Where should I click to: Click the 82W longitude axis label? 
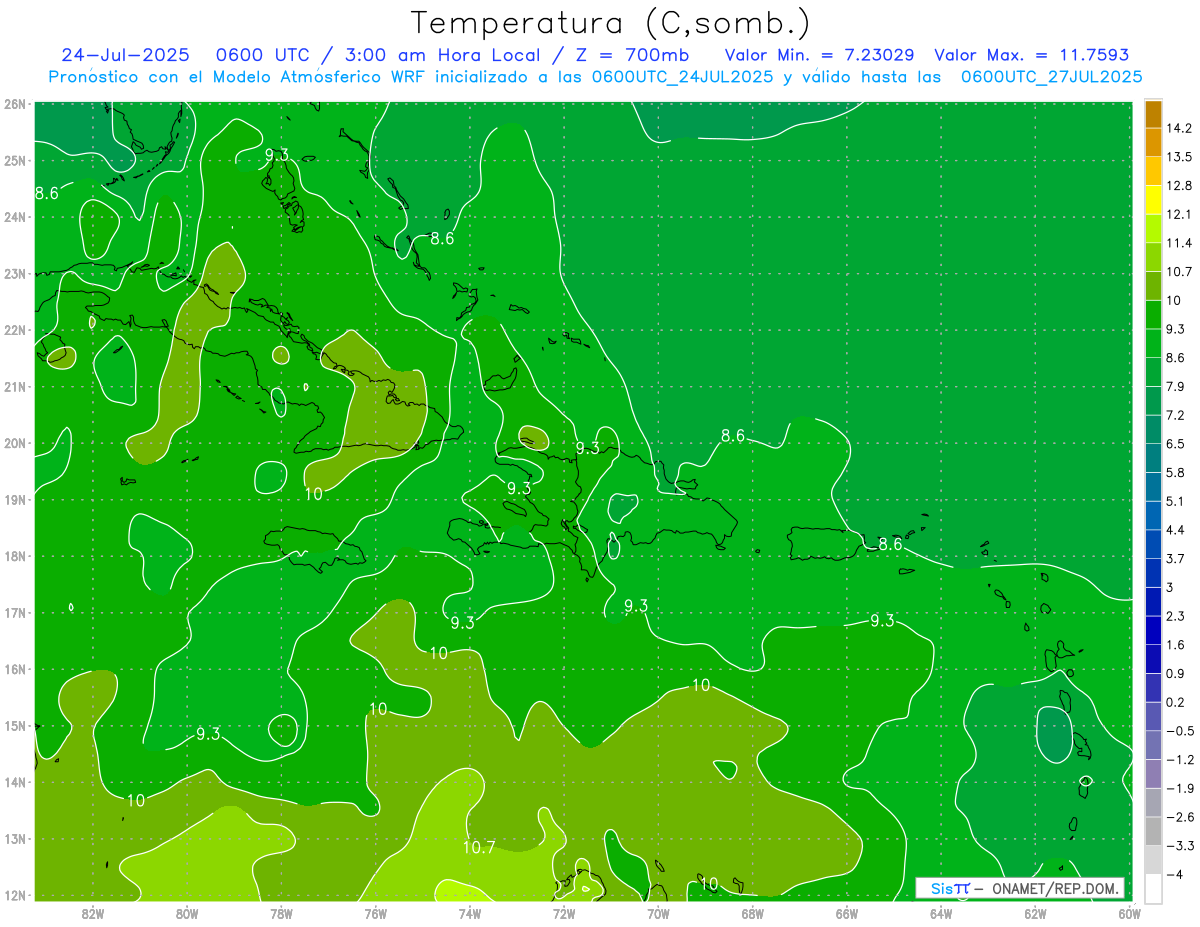pos(93,913)
